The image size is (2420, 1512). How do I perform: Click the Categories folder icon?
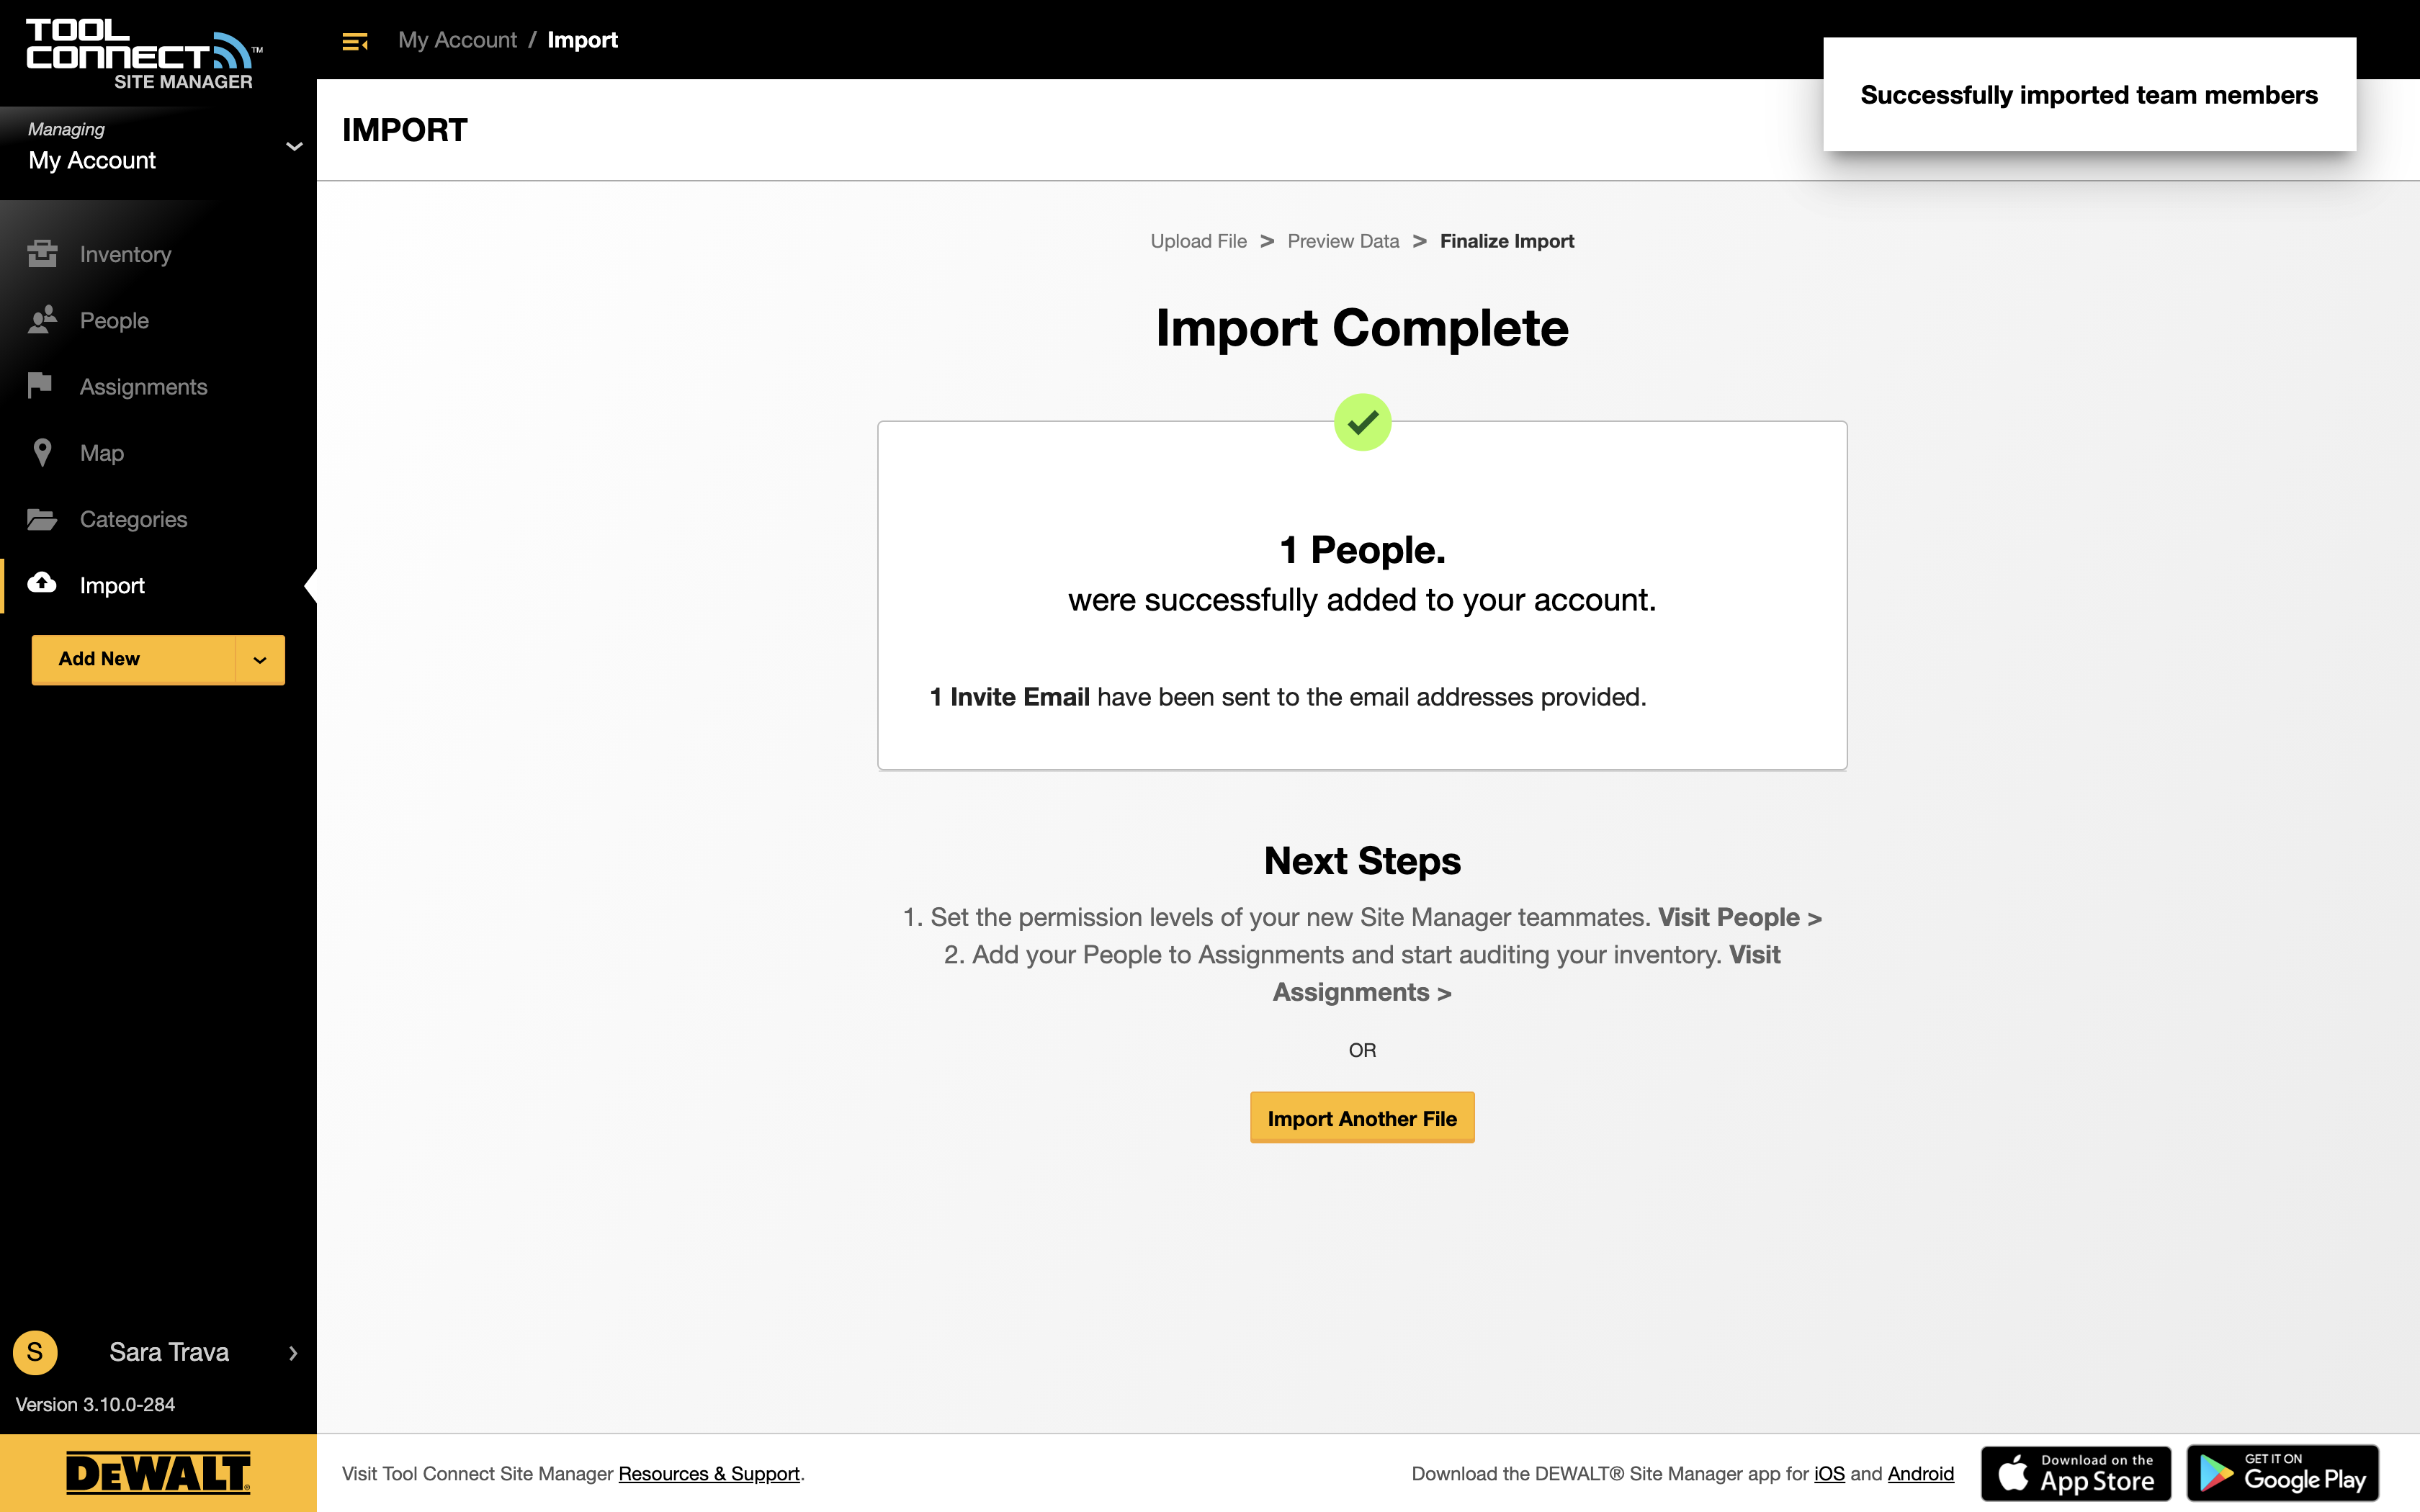click(x=42, y=519)
